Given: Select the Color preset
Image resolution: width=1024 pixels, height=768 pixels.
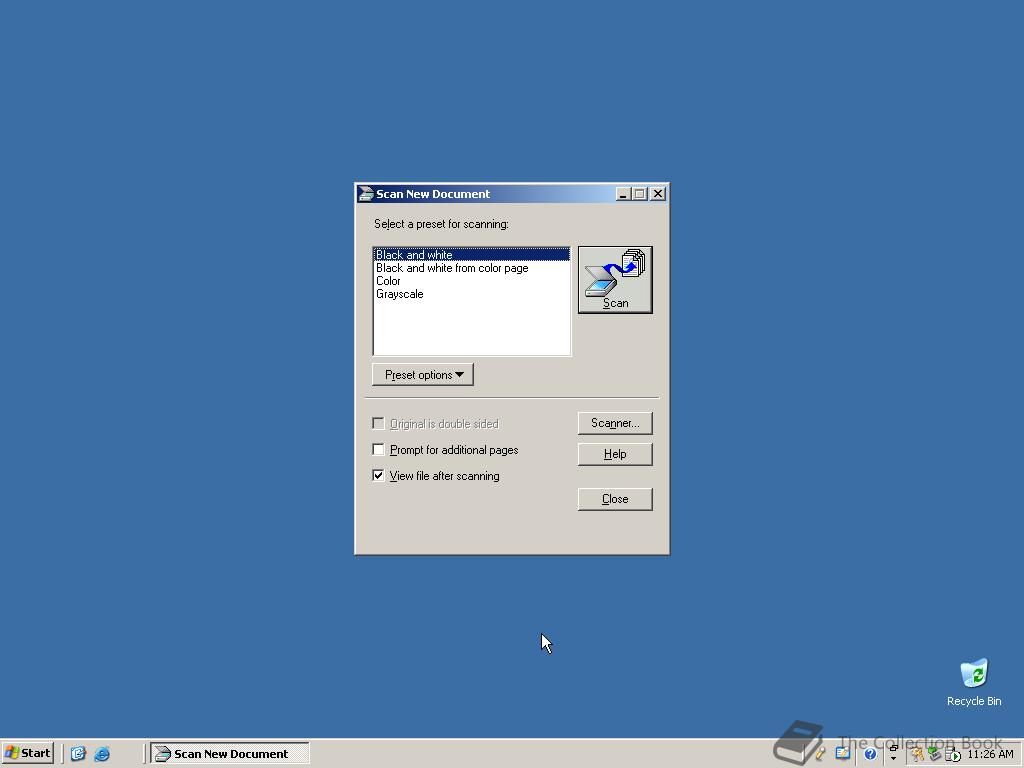Looking at the screenshot, I should pyautogui.click(x=471, y=281).
